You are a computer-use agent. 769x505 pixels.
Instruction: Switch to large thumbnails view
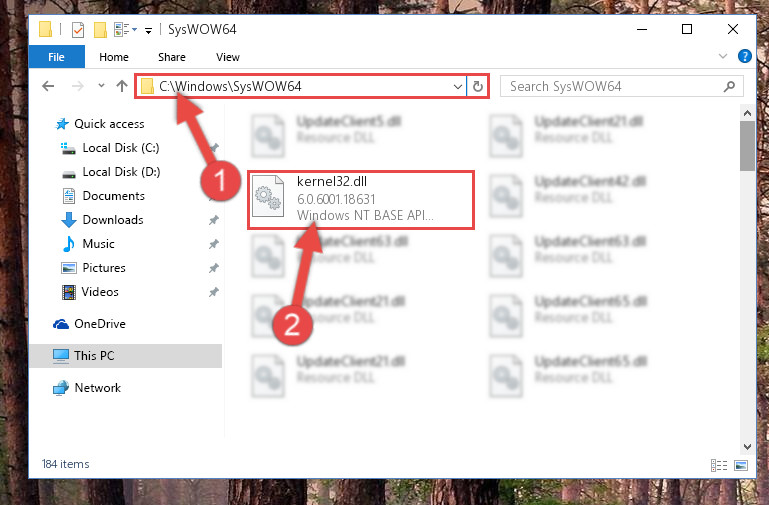741,465
